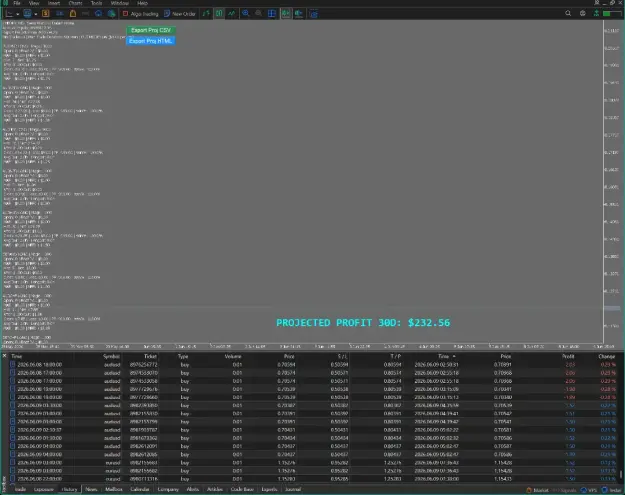Sort history by the Volume column header
The height and width of the screenshot is (495, 625).
(233, 356)
